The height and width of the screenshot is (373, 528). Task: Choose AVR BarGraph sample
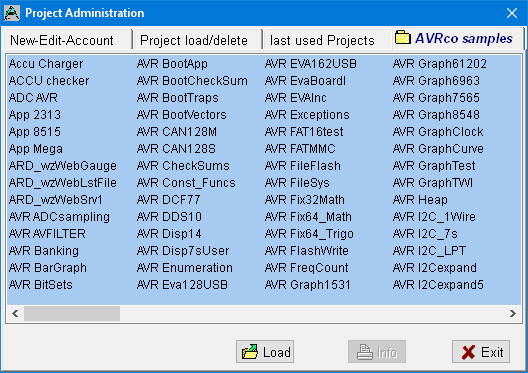pyautogui.click(x=48, y=268)
